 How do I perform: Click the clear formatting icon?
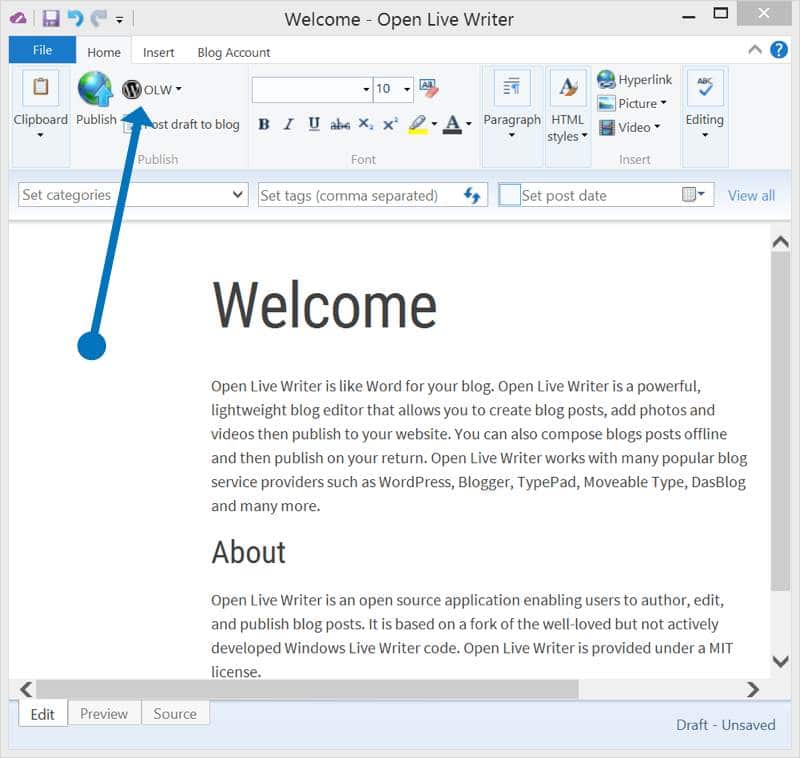[x=429, y=89]
